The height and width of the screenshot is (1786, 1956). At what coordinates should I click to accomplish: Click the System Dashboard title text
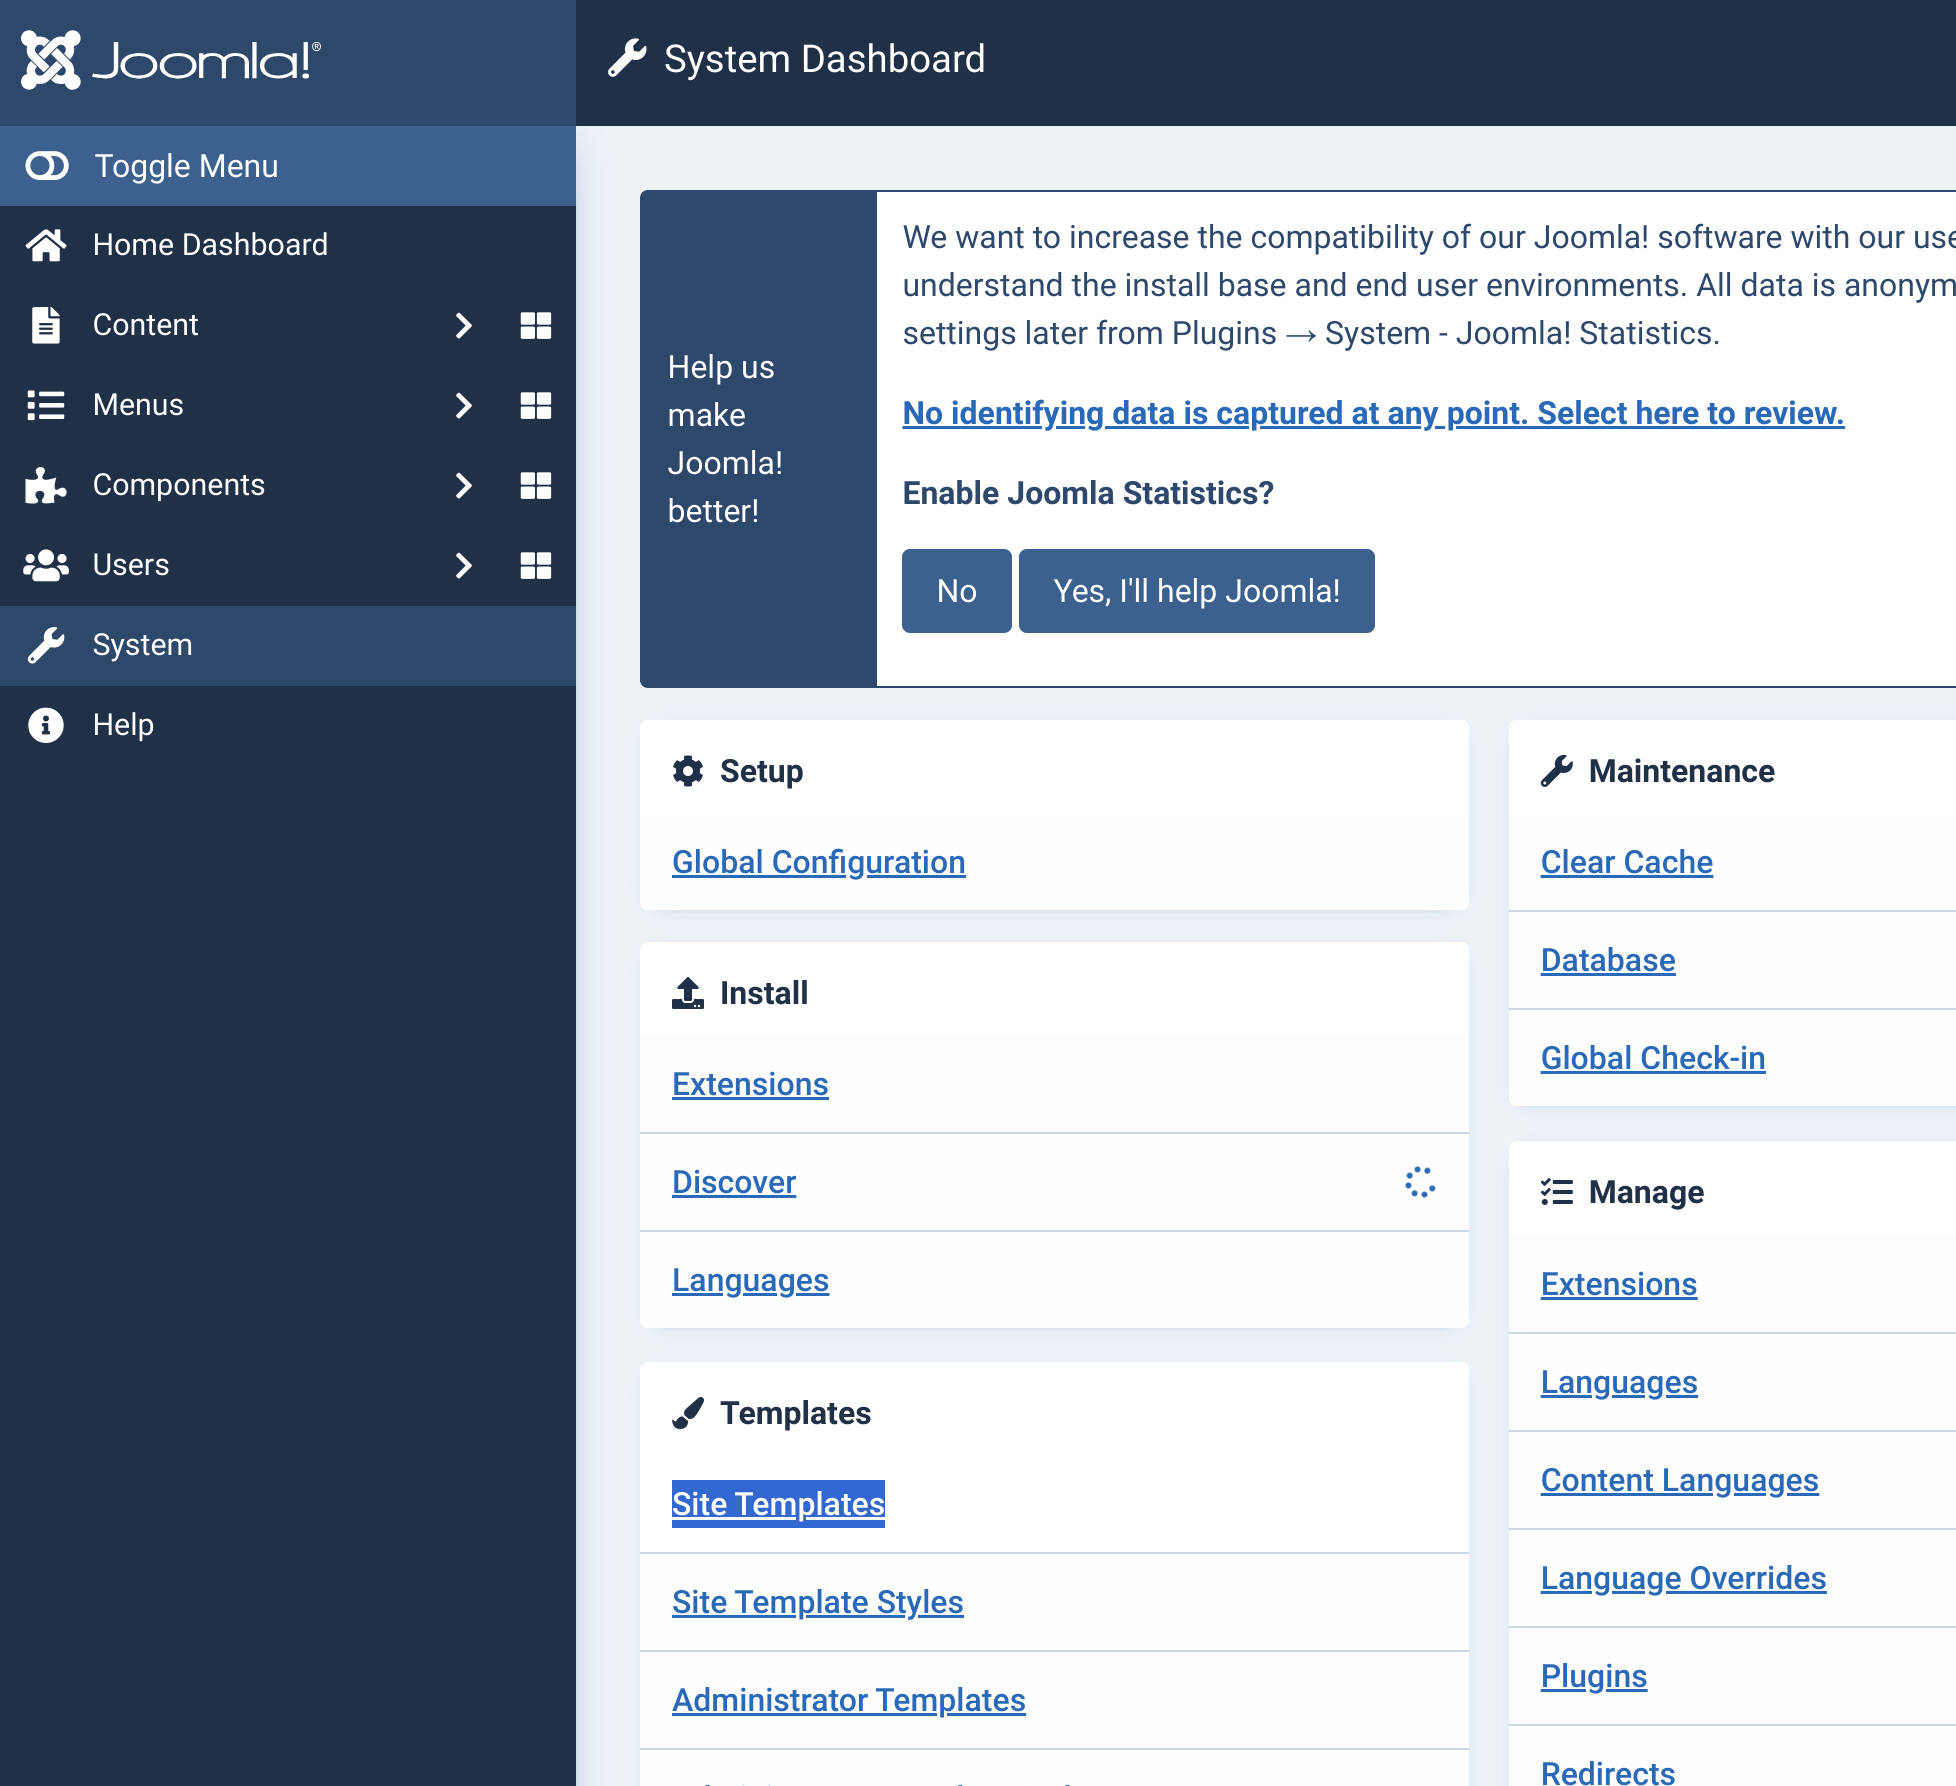click(x=825, y=59)
